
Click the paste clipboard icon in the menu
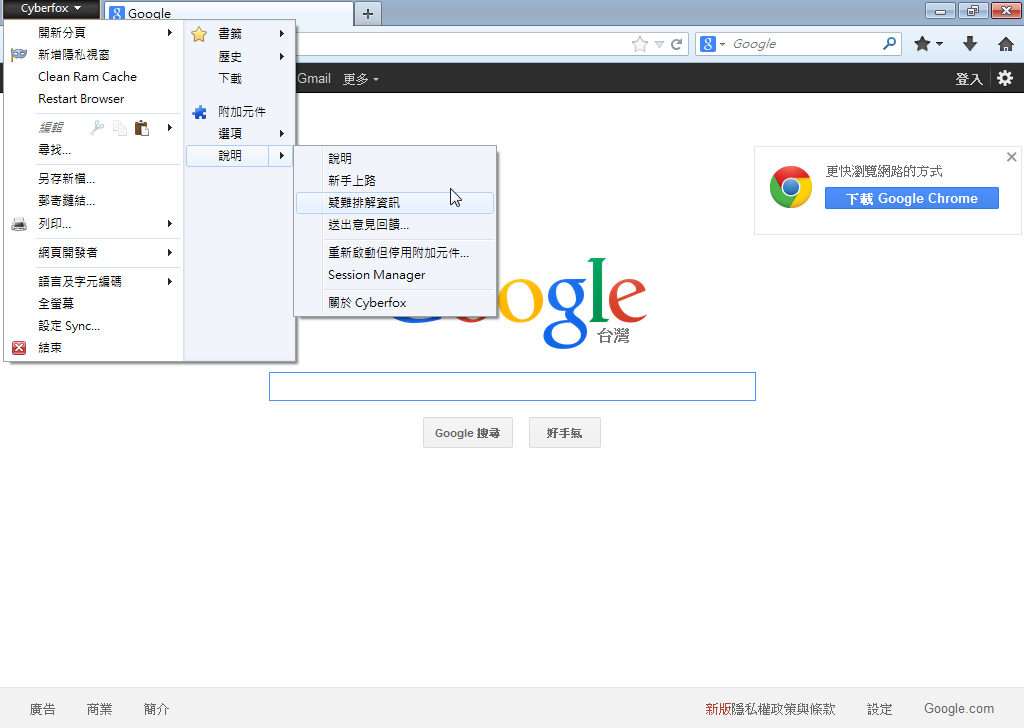click(142, 127)
